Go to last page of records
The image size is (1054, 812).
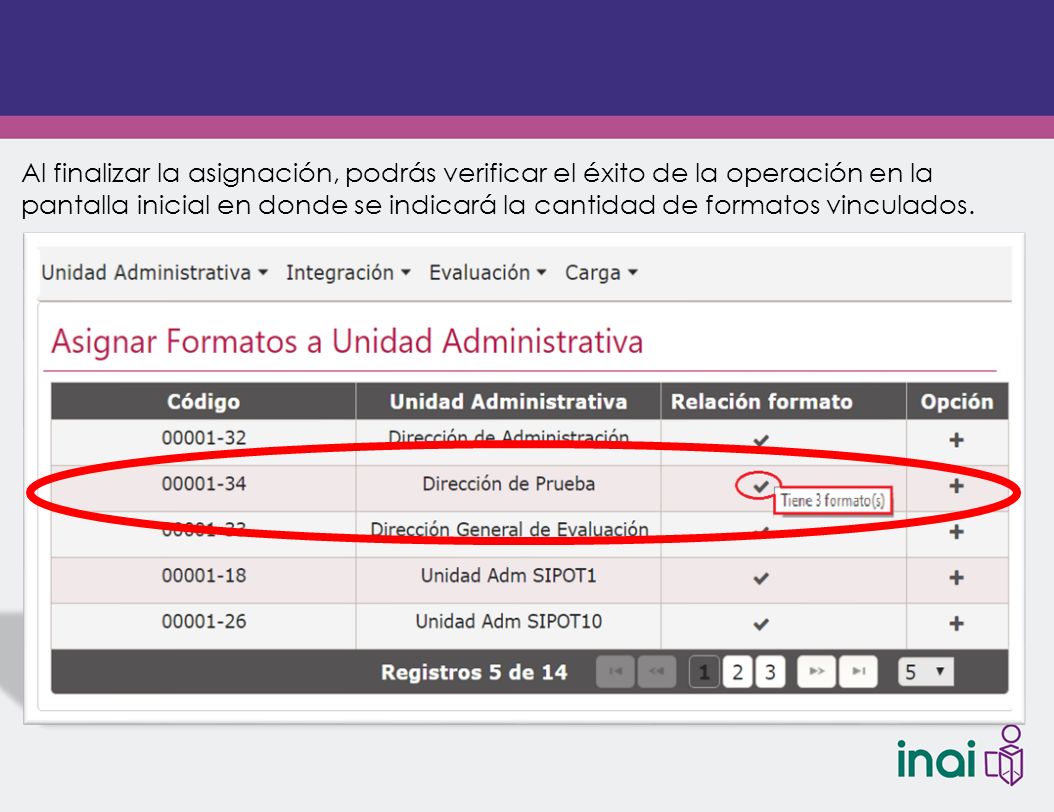(858, 672)
